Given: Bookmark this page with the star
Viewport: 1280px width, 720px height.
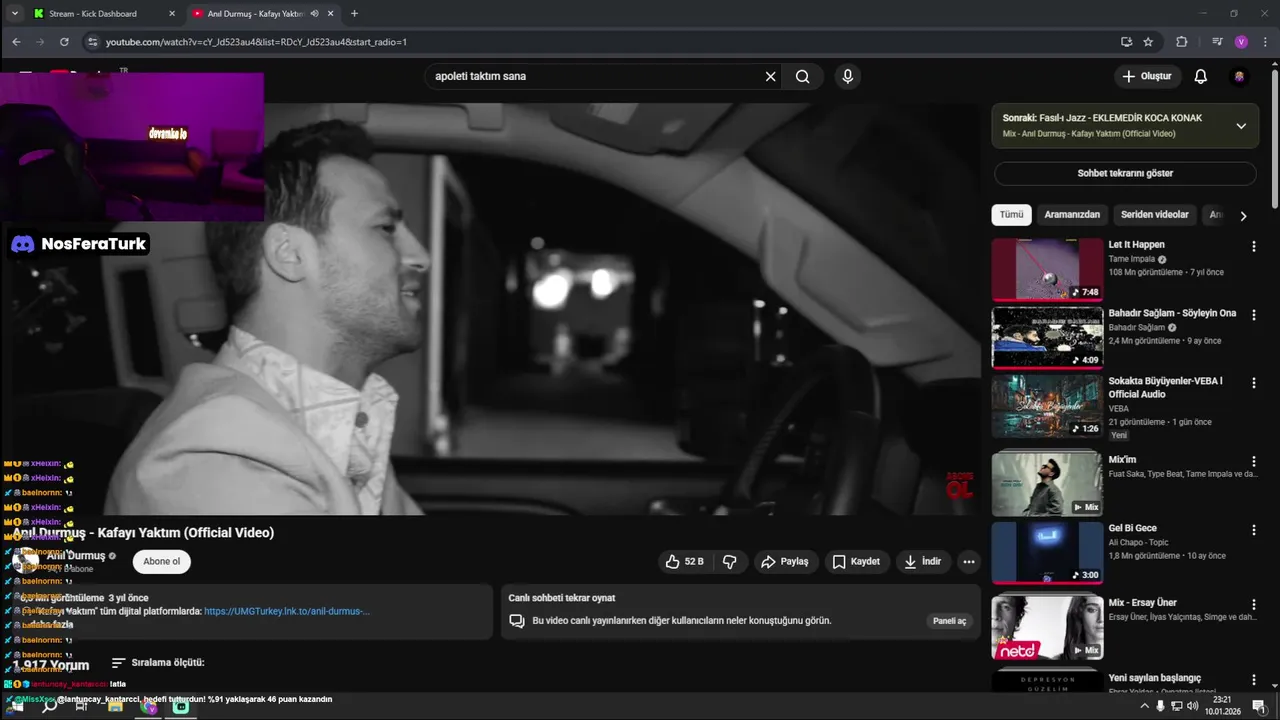Looking at the screenshot, I should [x=1148, y=42].
